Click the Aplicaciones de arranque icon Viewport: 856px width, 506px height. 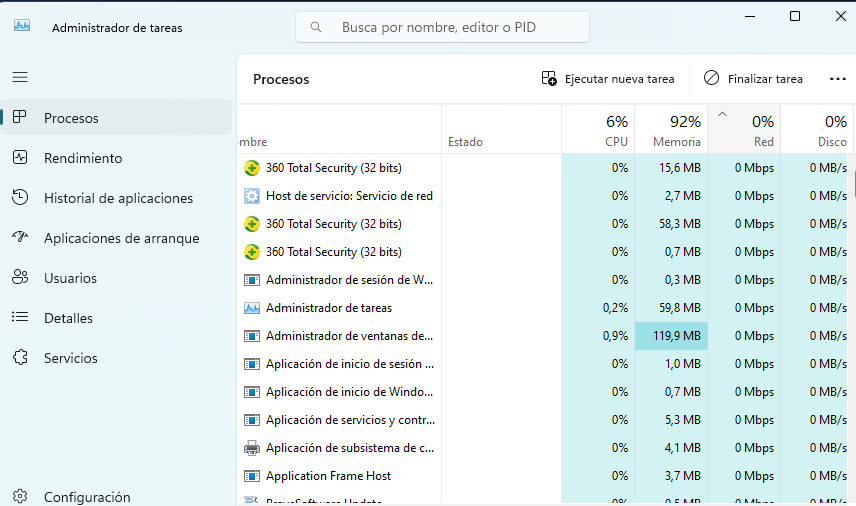click(x=20, y=237)
